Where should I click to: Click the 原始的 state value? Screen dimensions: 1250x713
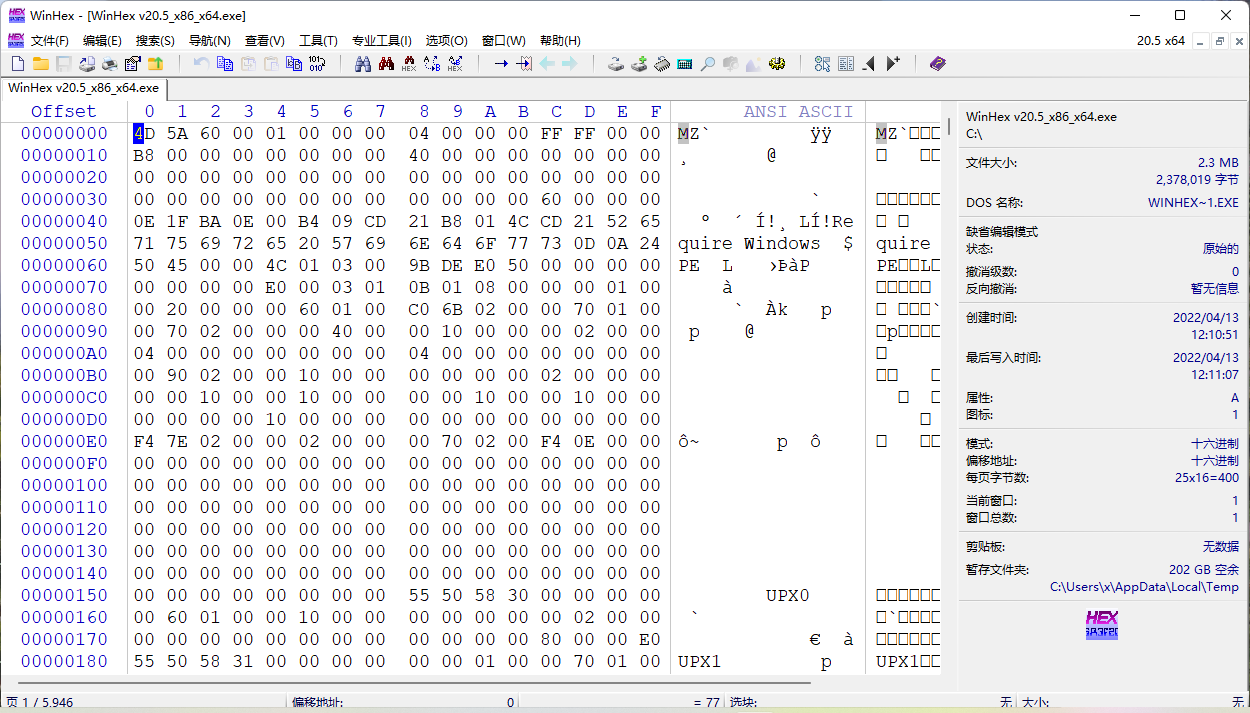click(x=1221, y=249)
